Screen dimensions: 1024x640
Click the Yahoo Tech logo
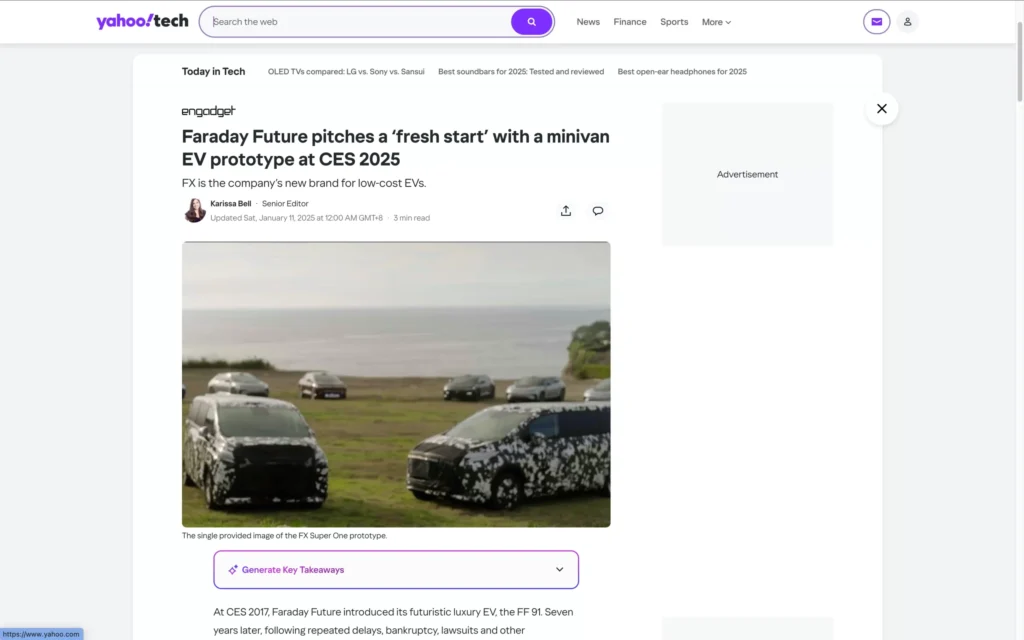(142, 21)
